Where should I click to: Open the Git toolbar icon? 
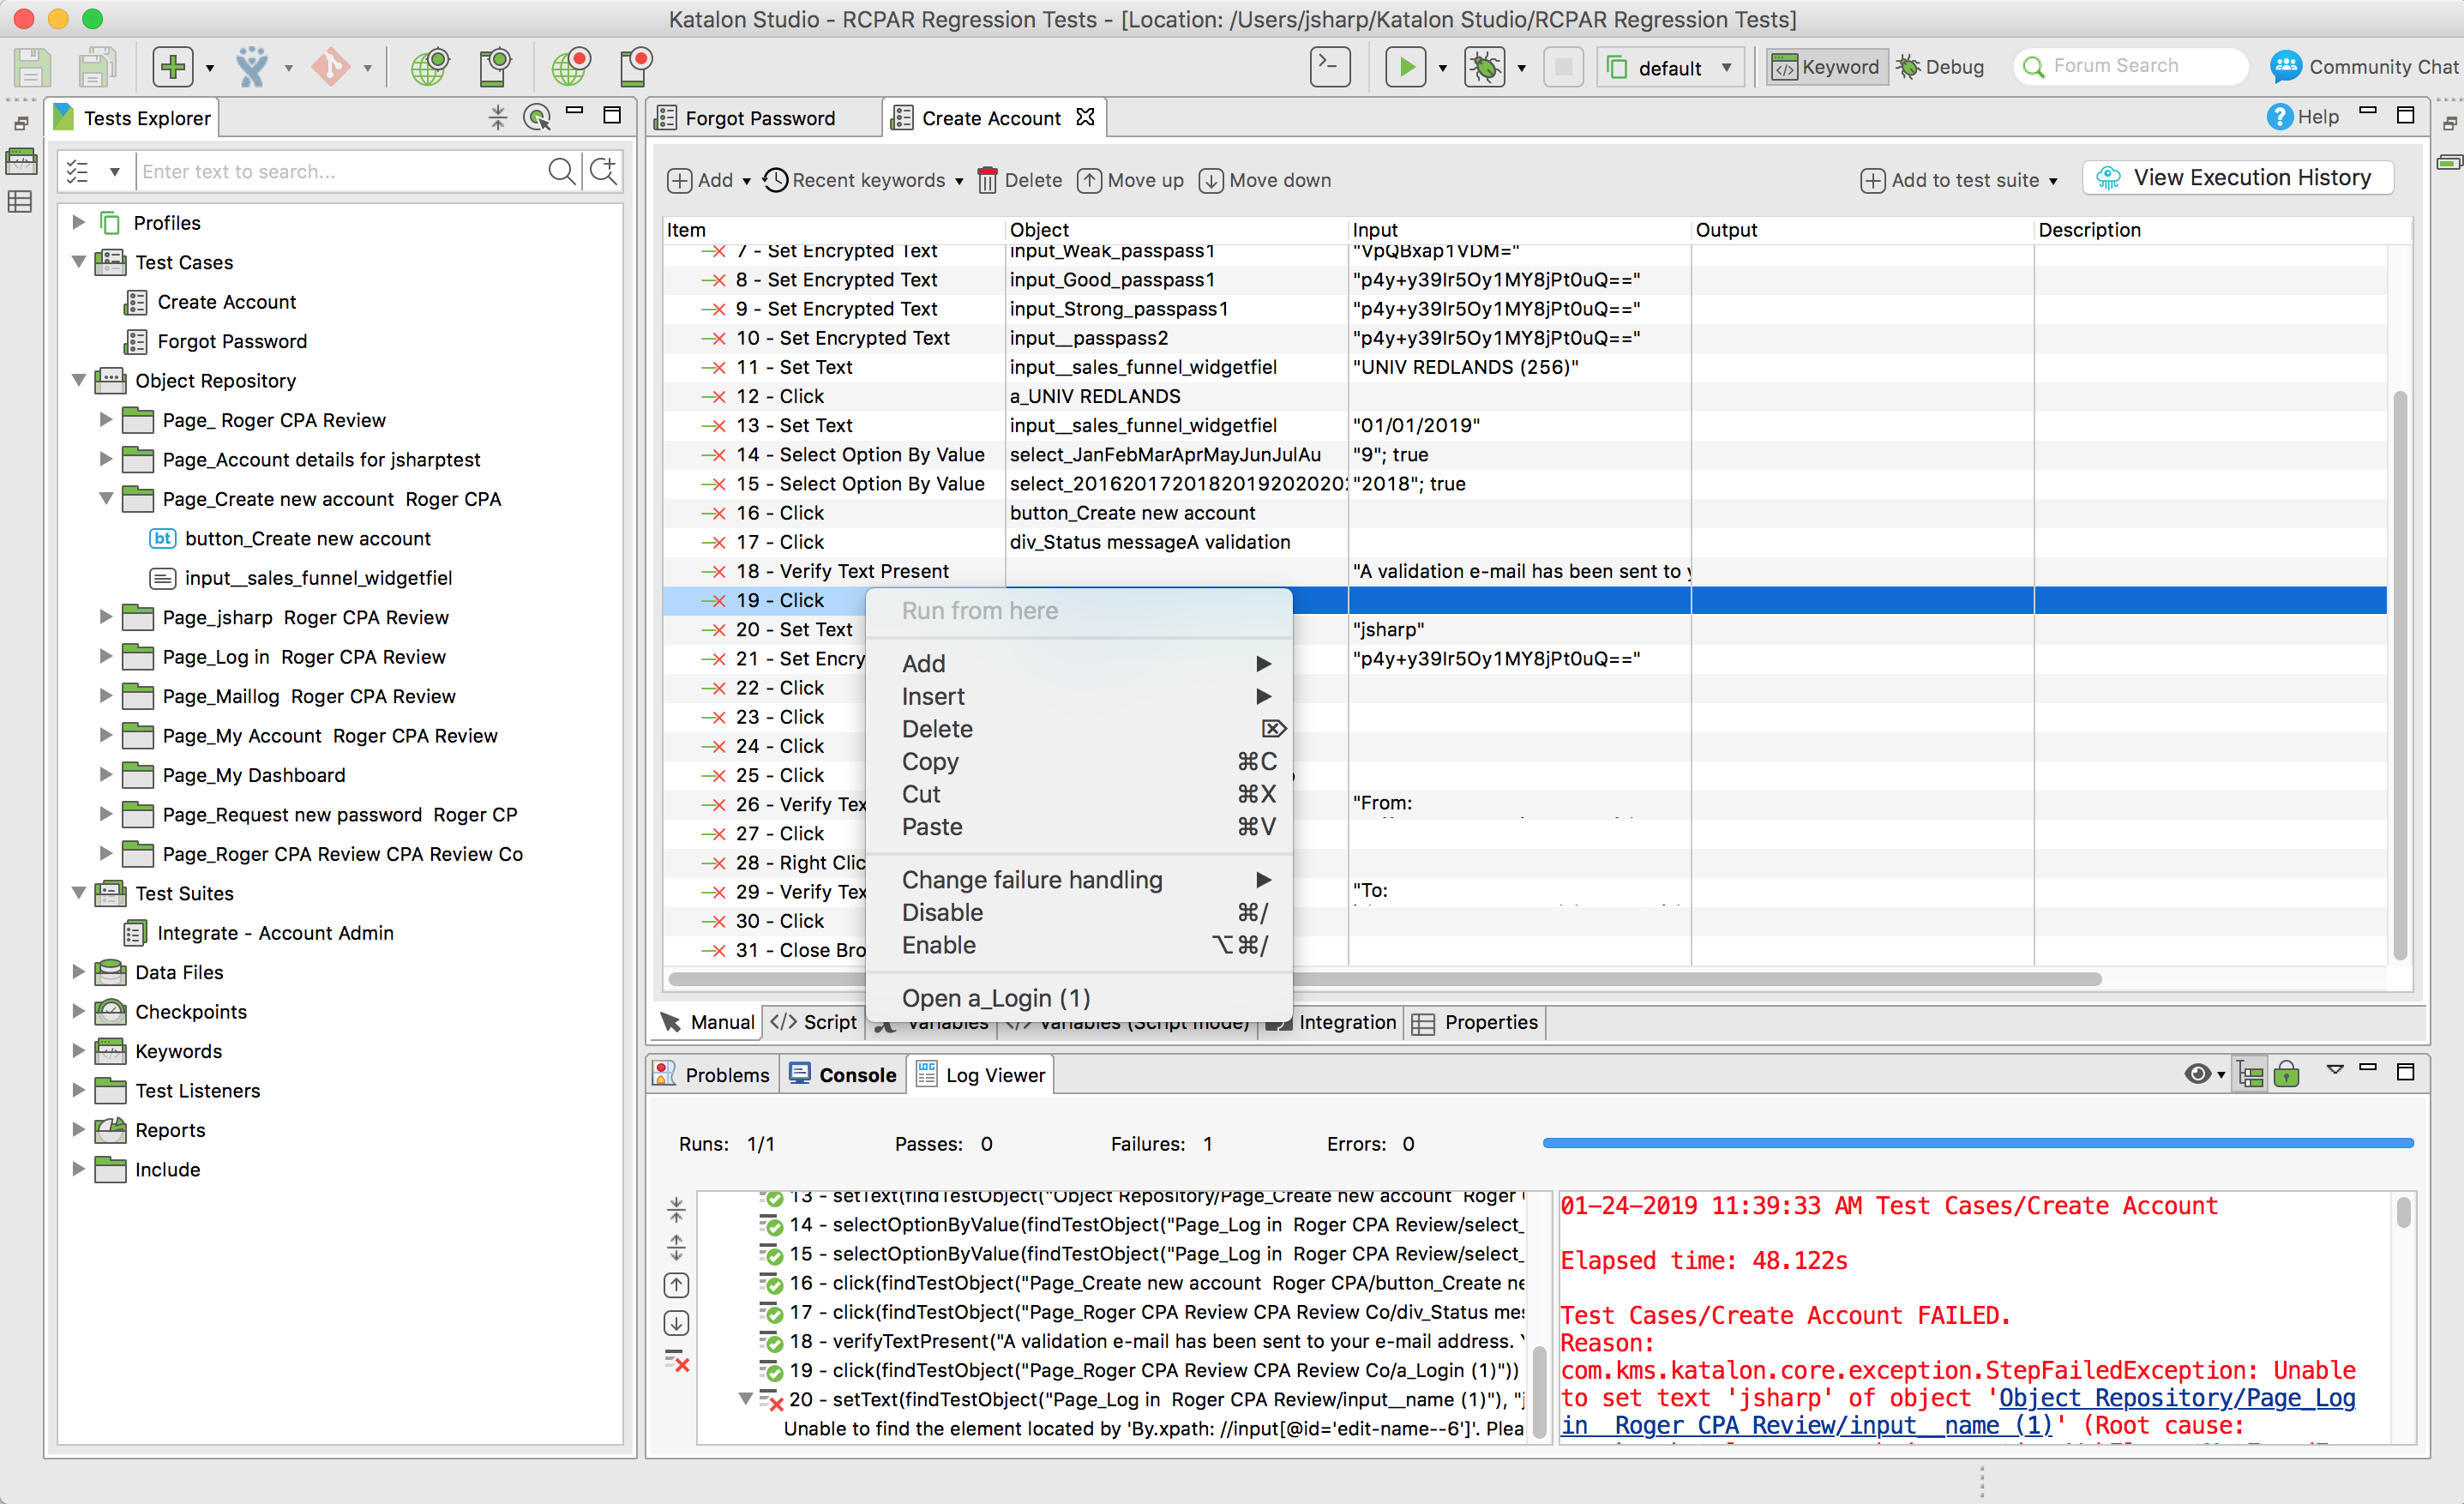click(330, 67)
